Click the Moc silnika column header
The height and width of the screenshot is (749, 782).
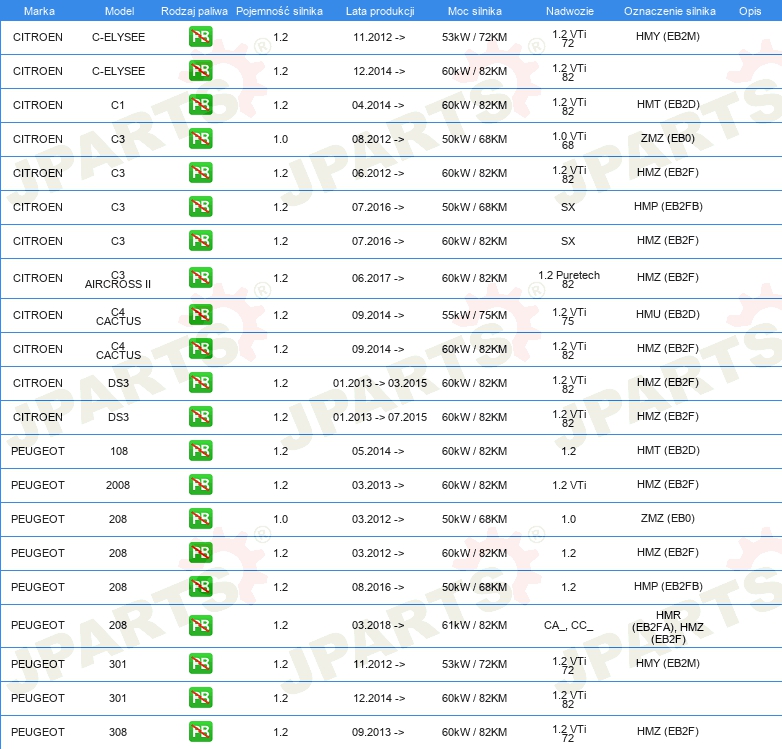tap(475, 11)
